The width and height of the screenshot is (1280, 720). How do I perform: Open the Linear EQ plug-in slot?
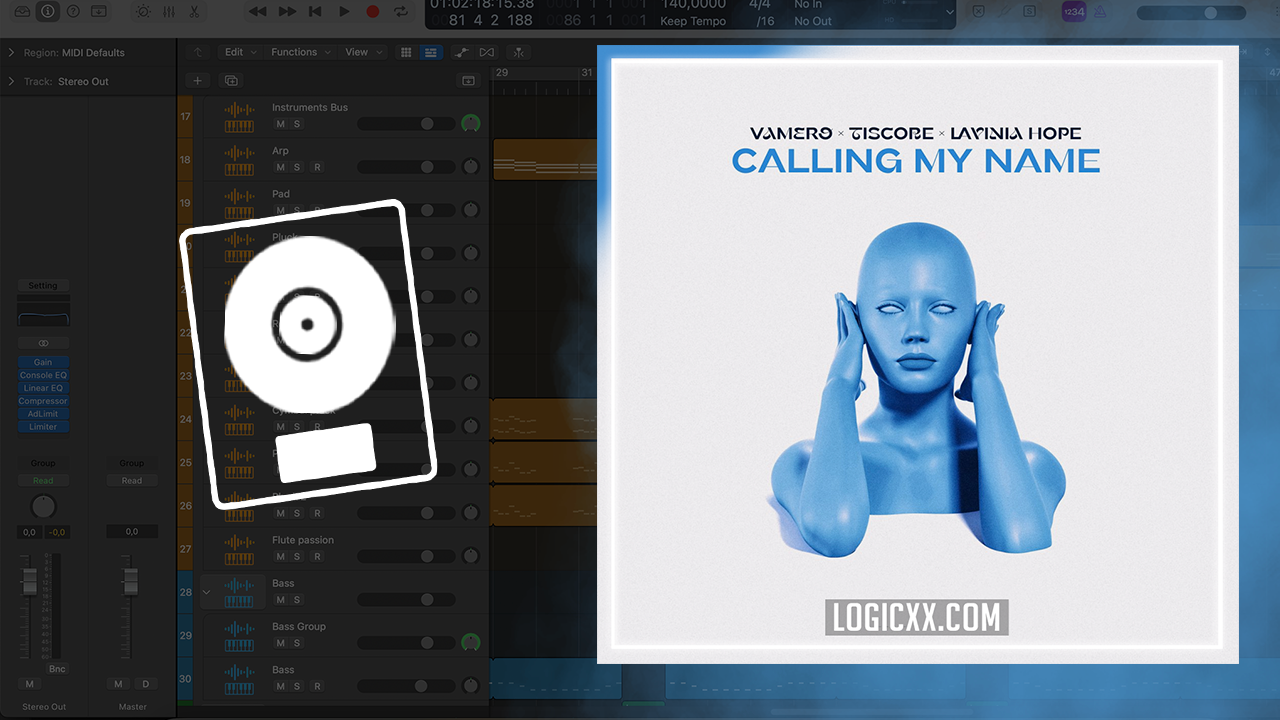[43, 389]
